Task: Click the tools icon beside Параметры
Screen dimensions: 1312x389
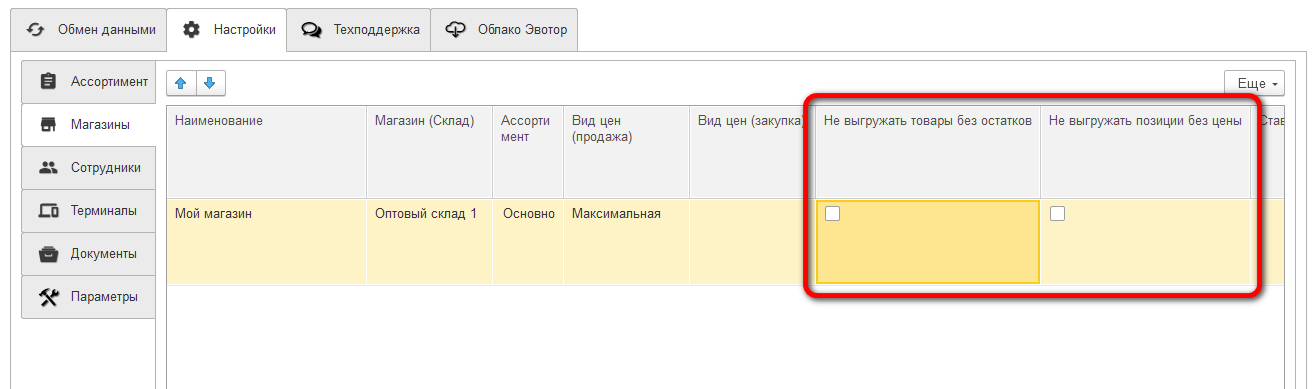Action: click(x=47, y=297)
